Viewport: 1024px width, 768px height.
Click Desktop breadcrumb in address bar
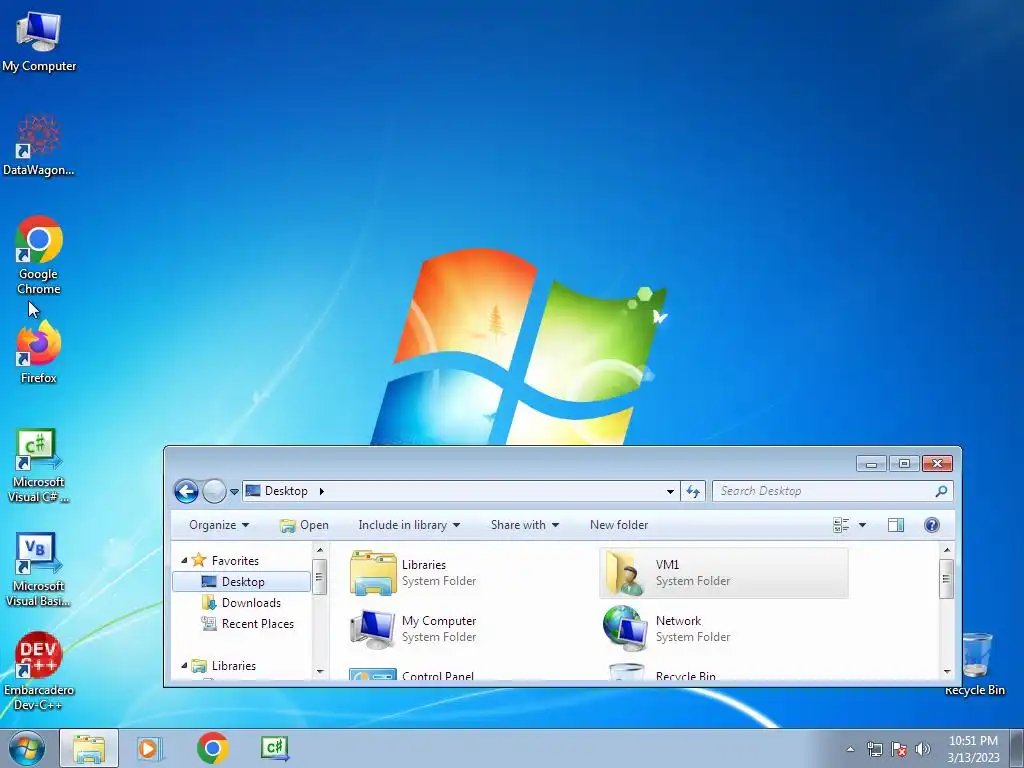(286, 491)
